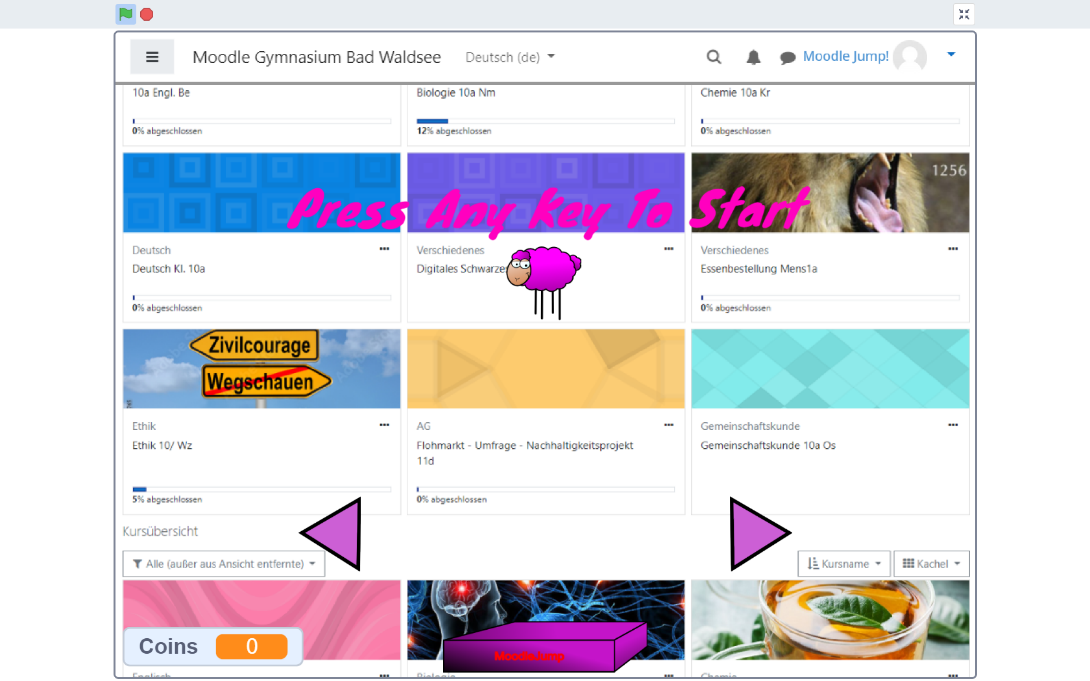Click the 12% abgeschlossen text
This screenshot has height=681, width=1090.
[x=454, y=131]
